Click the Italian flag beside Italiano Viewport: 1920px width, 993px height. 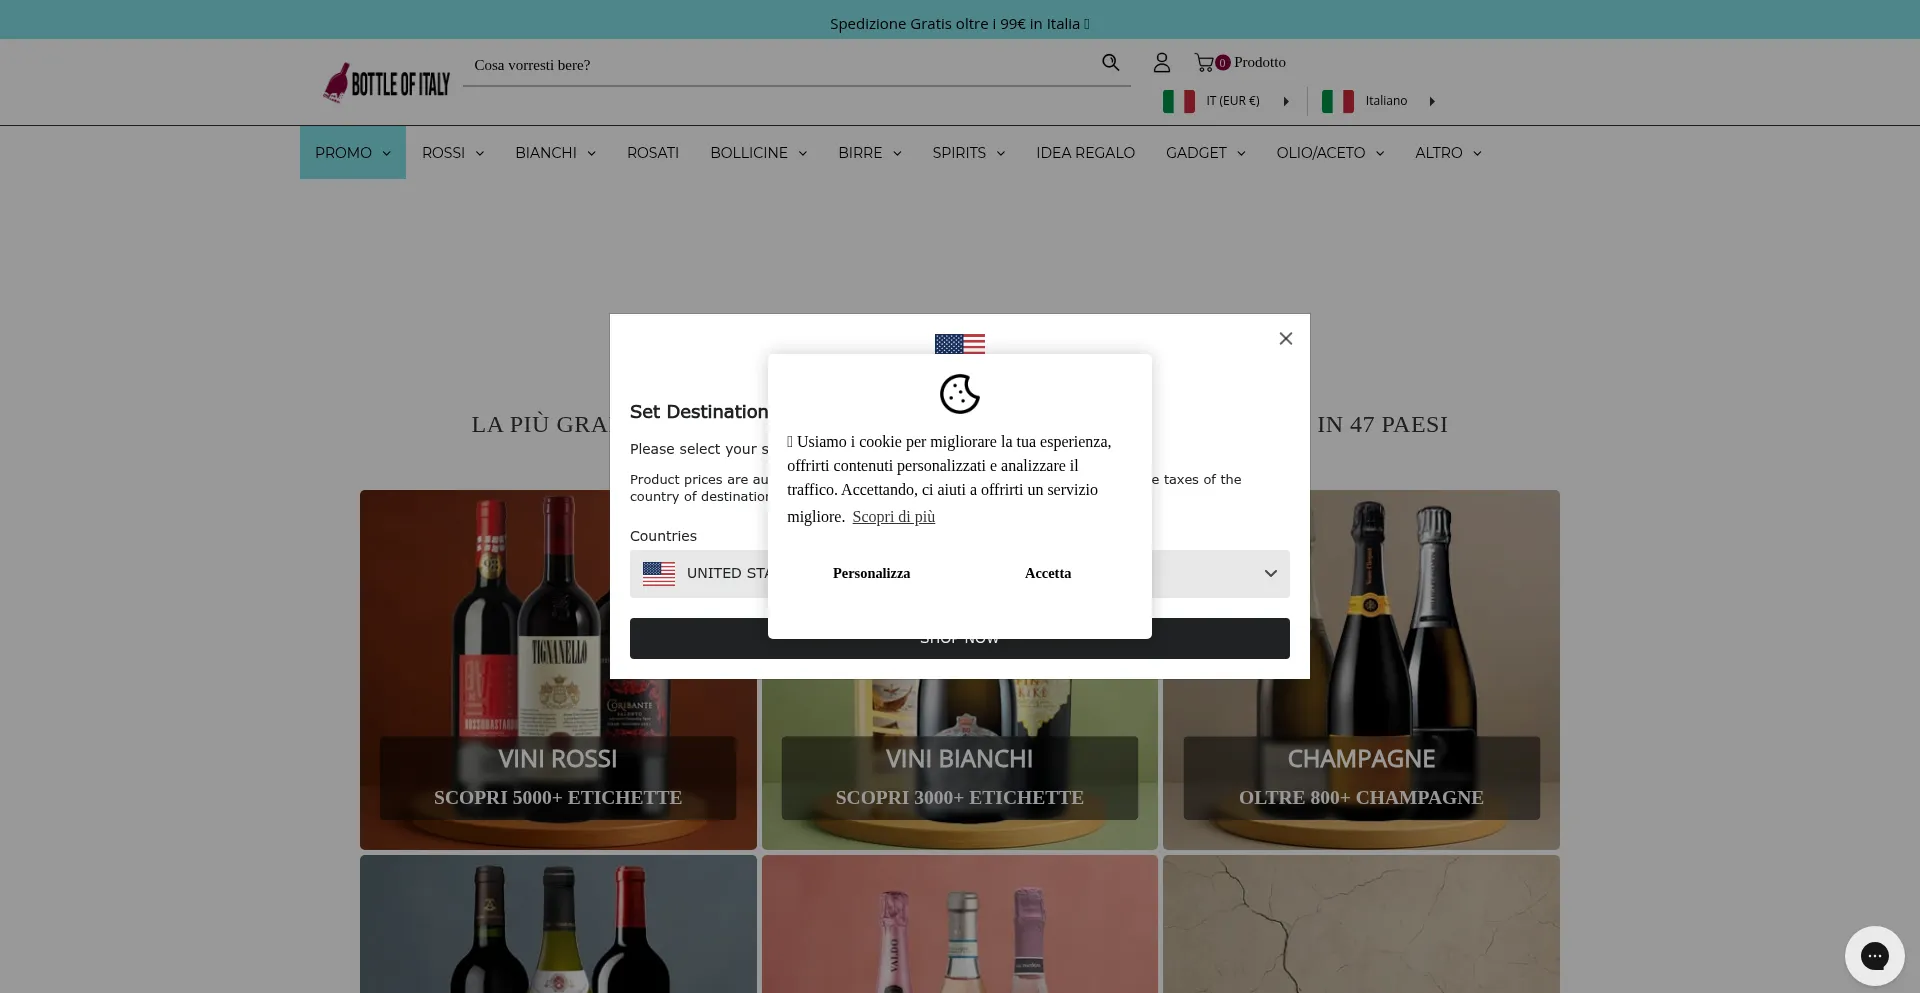1337,101
